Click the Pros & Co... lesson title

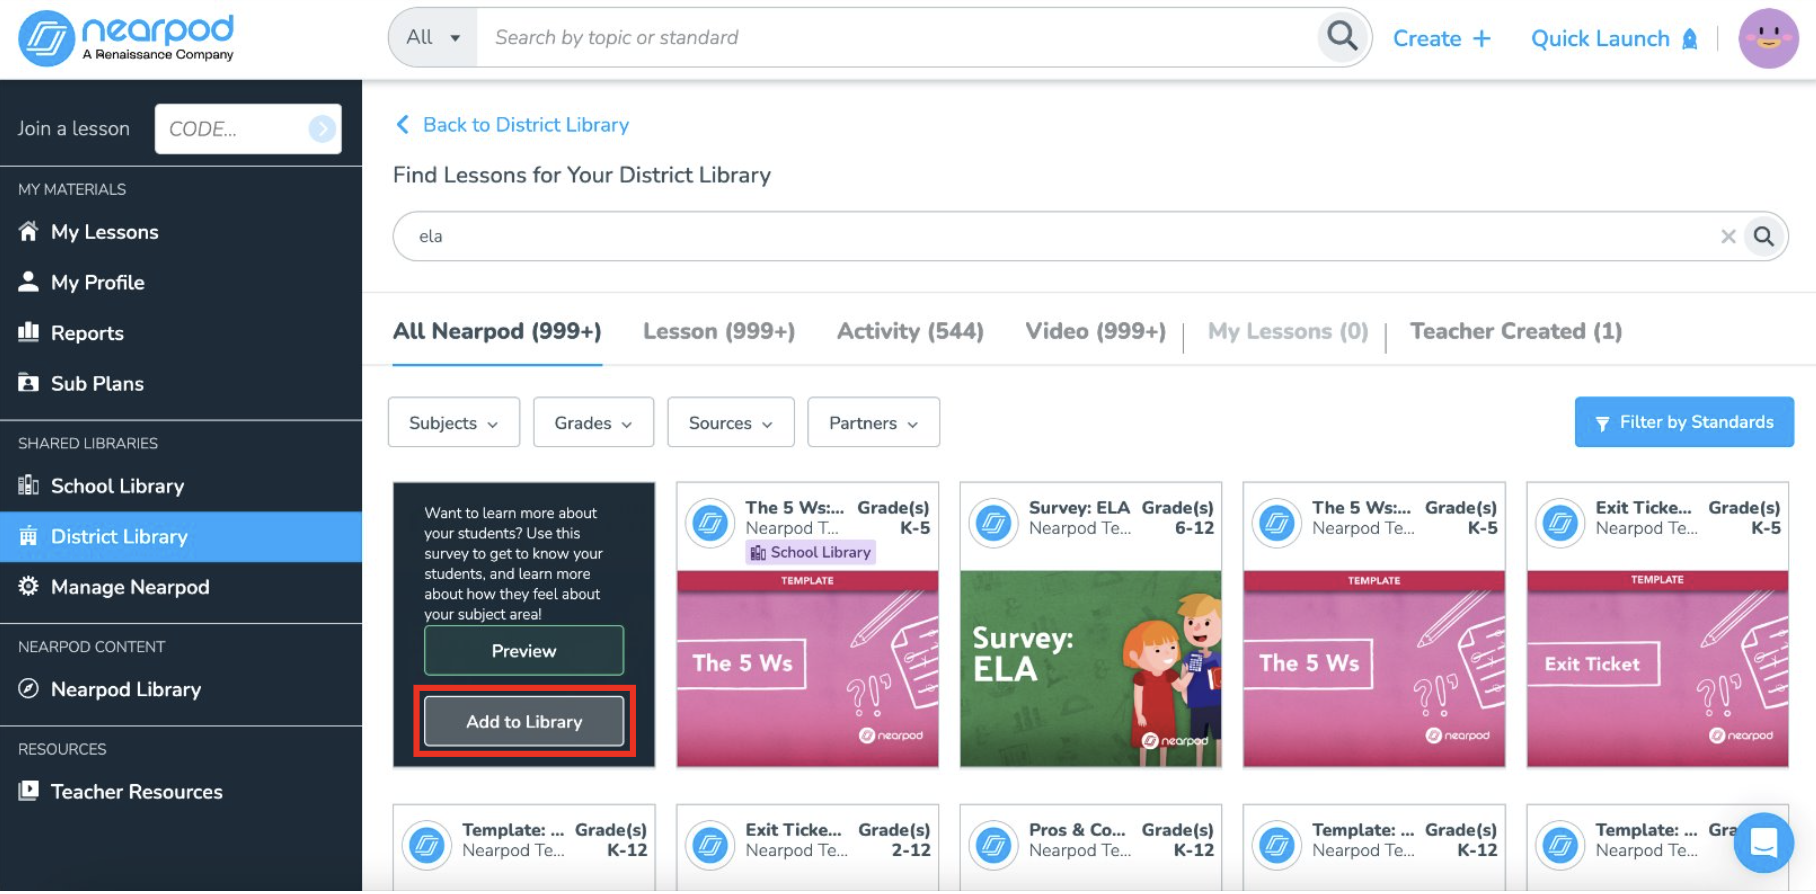[x=1077, y=829]
